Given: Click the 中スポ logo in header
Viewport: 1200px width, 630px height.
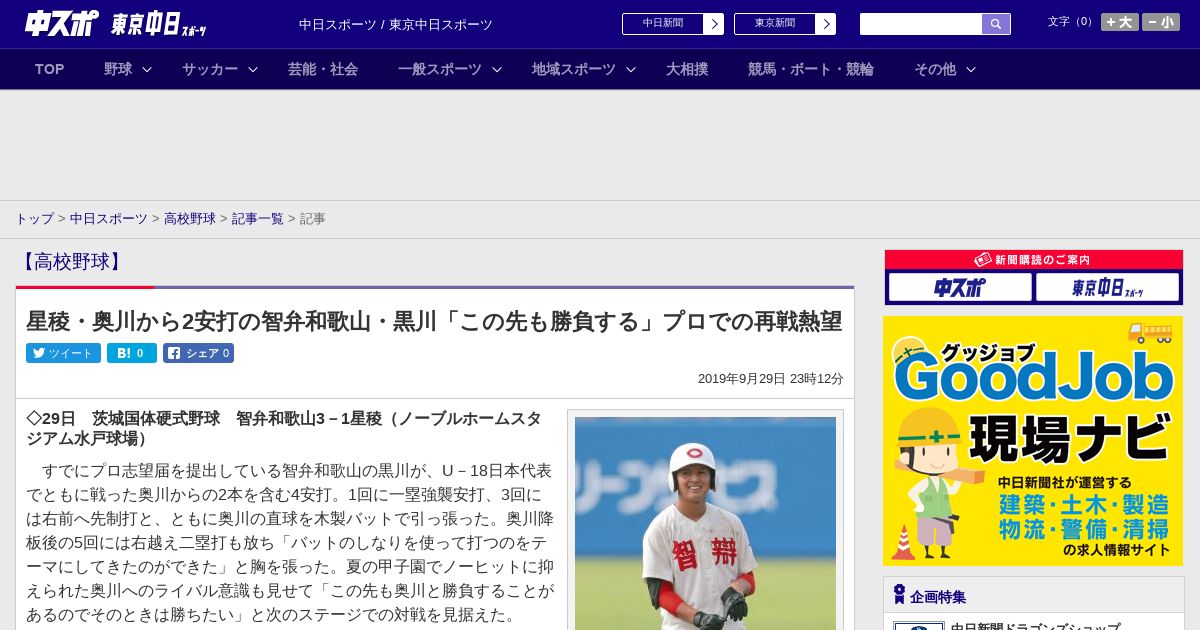Looking at the screenshot, I should (61, 24).
